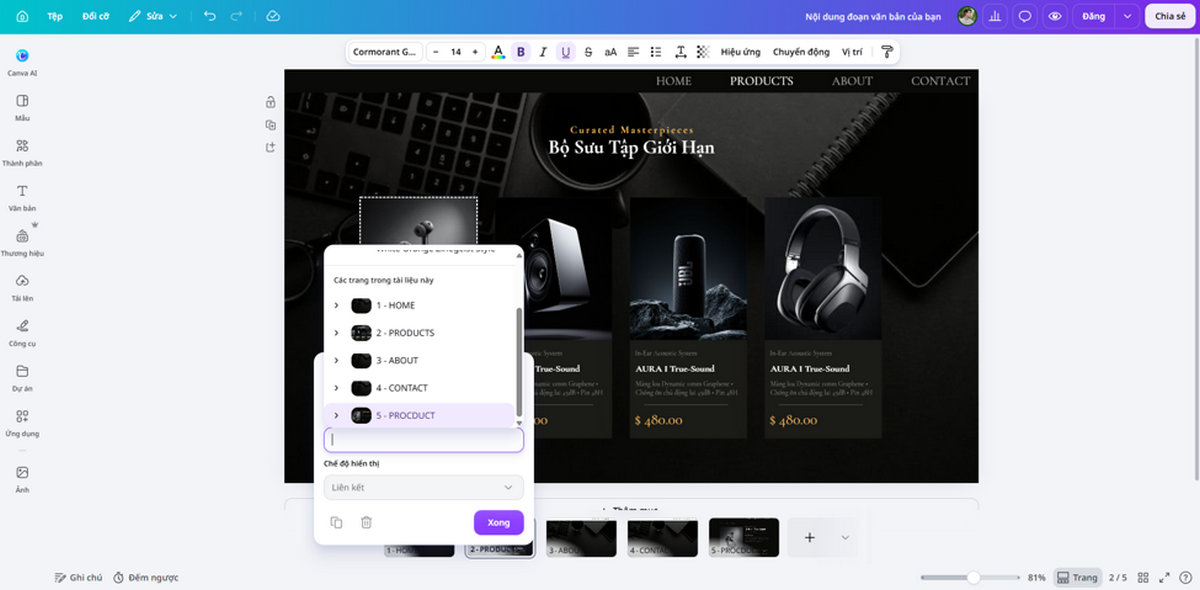Toggle bulleted list formatting

(656, 52)
